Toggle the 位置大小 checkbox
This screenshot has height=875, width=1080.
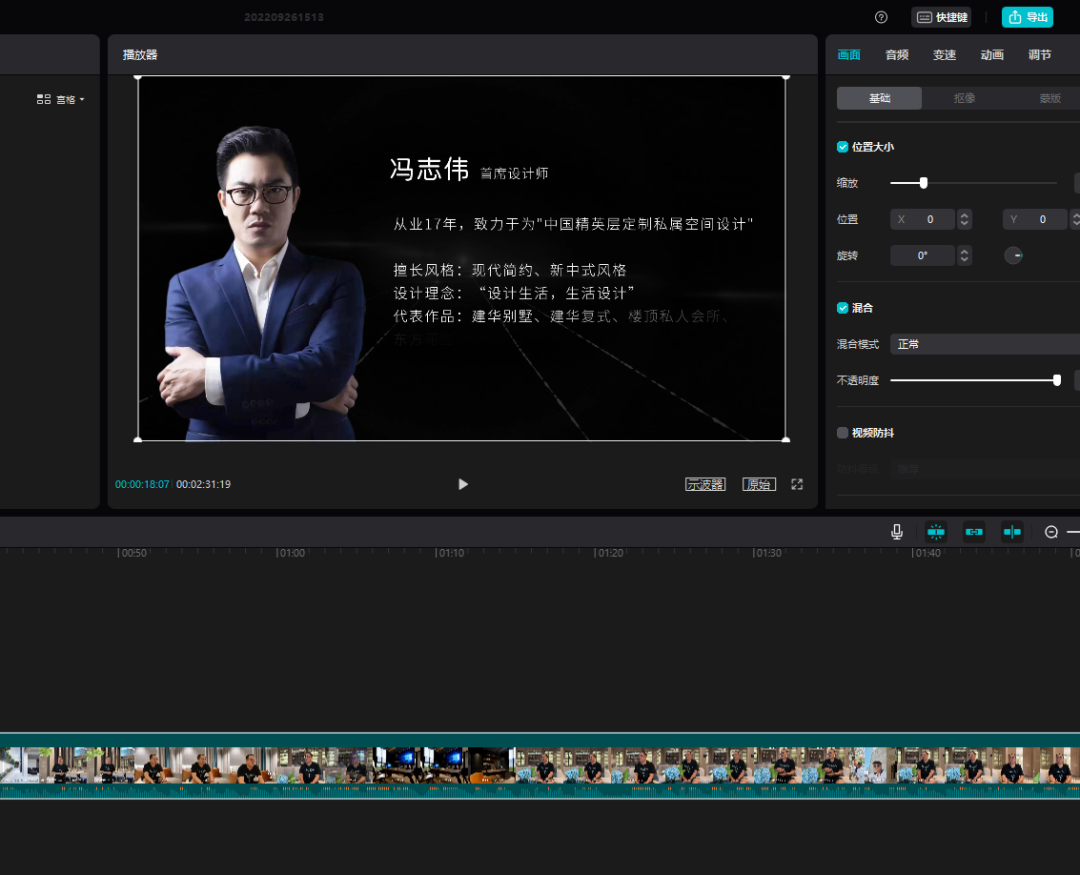click(842, 147)
